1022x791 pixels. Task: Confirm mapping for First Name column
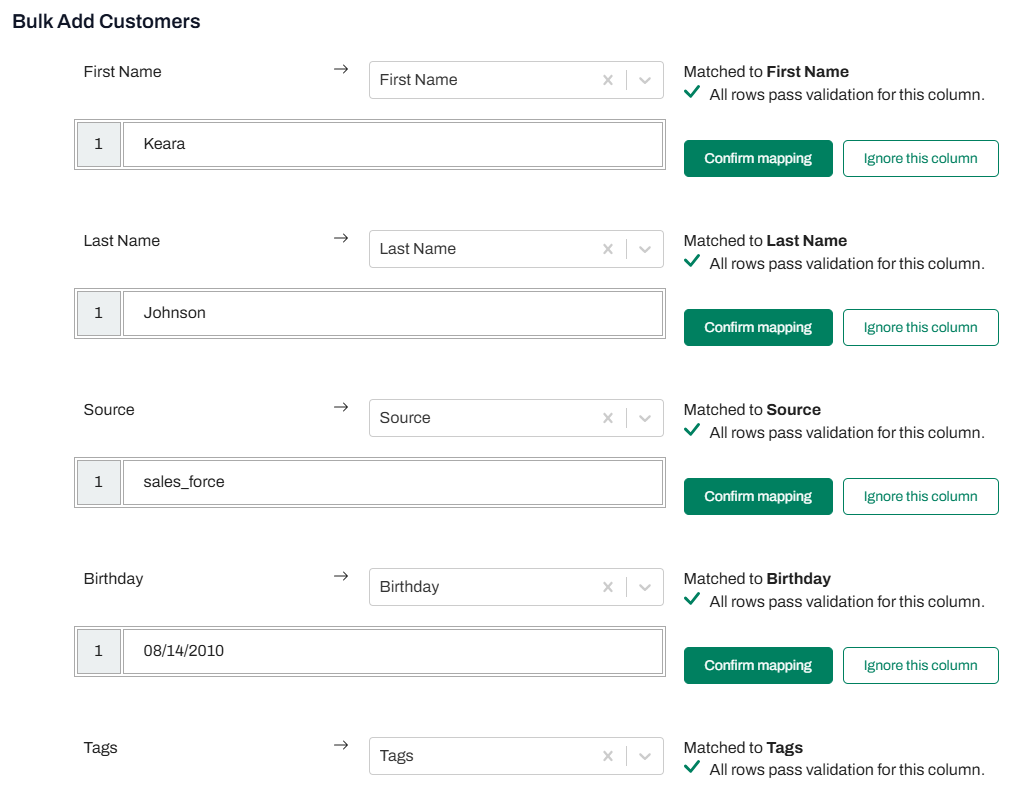(x=758, y=158)
